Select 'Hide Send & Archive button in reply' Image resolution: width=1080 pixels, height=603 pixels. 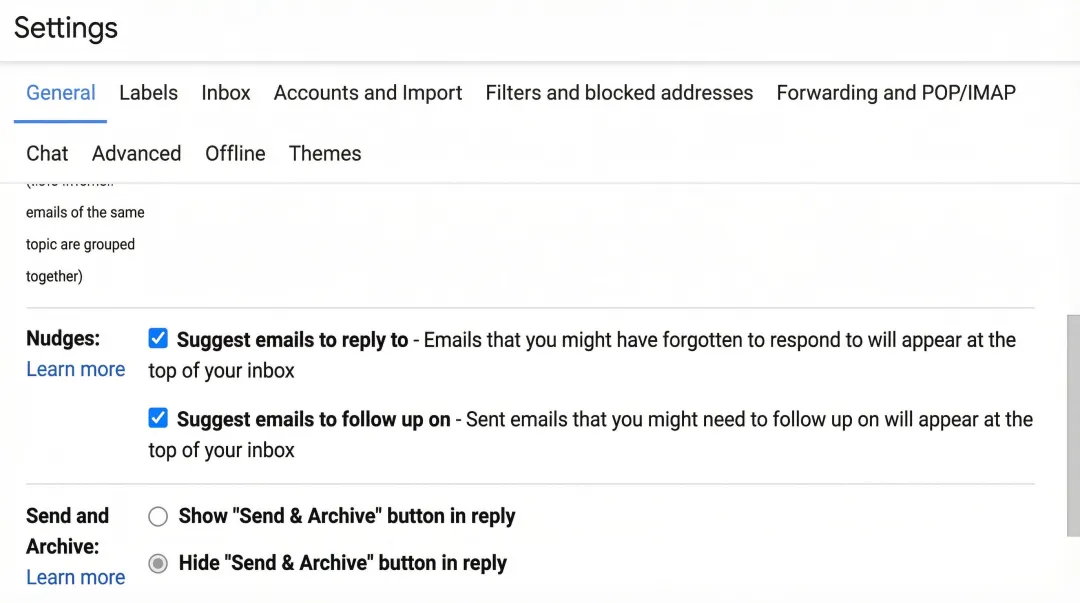click(x=157, y=563)
